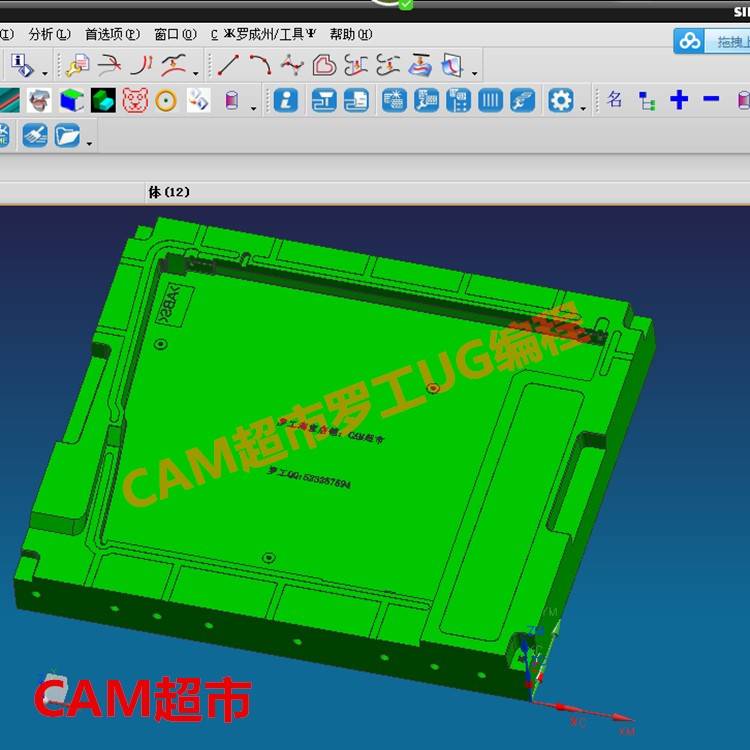This screenshot has height=750, width=750.
Task: Click the 名 name button in toolbar
Action: coord(615,99)
